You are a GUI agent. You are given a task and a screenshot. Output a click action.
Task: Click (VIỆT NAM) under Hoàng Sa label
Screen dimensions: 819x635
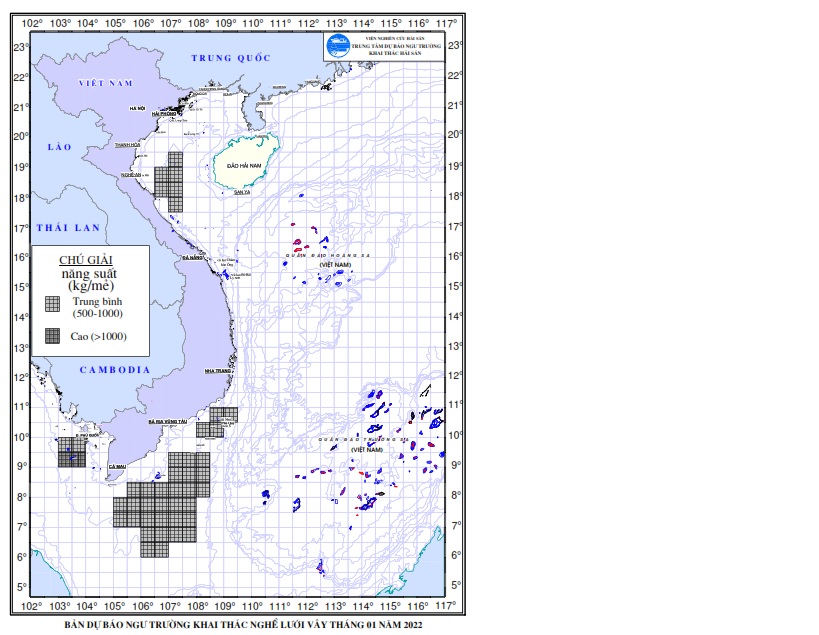335,265
